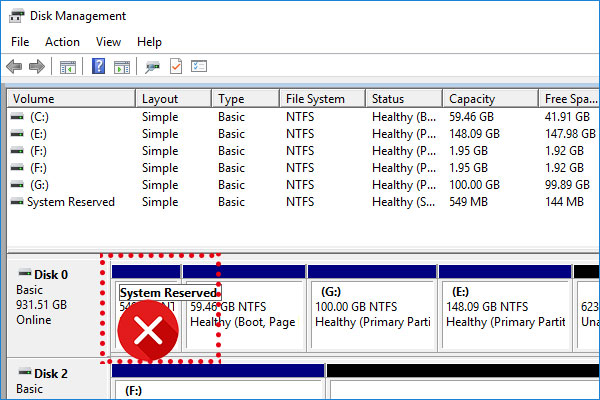Select the 59.46 GB NTFS boot partition block
Viewport: 600px width, 400px height.
[244, 308]
